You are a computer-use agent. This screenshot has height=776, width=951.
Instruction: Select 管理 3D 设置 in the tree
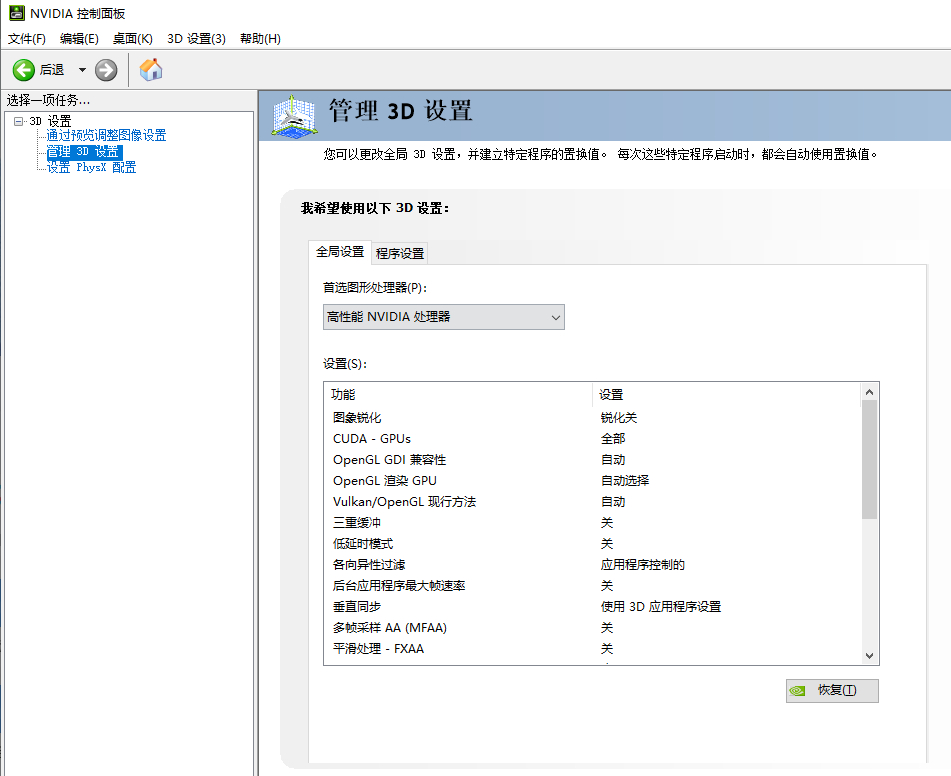click(x=84, y=152)
